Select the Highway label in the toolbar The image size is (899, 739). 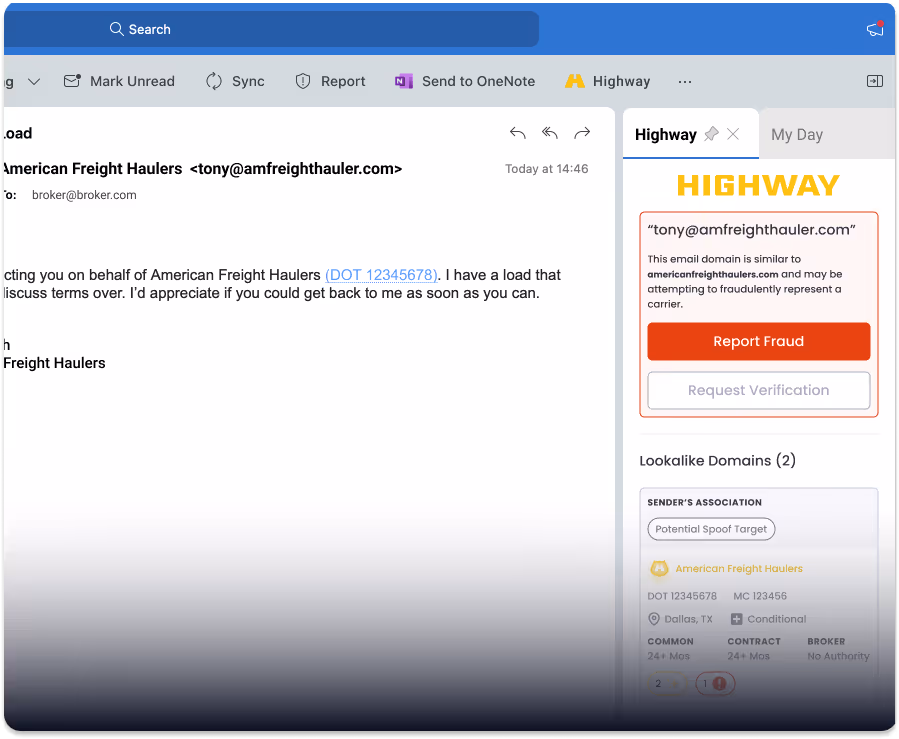[622, 81]
